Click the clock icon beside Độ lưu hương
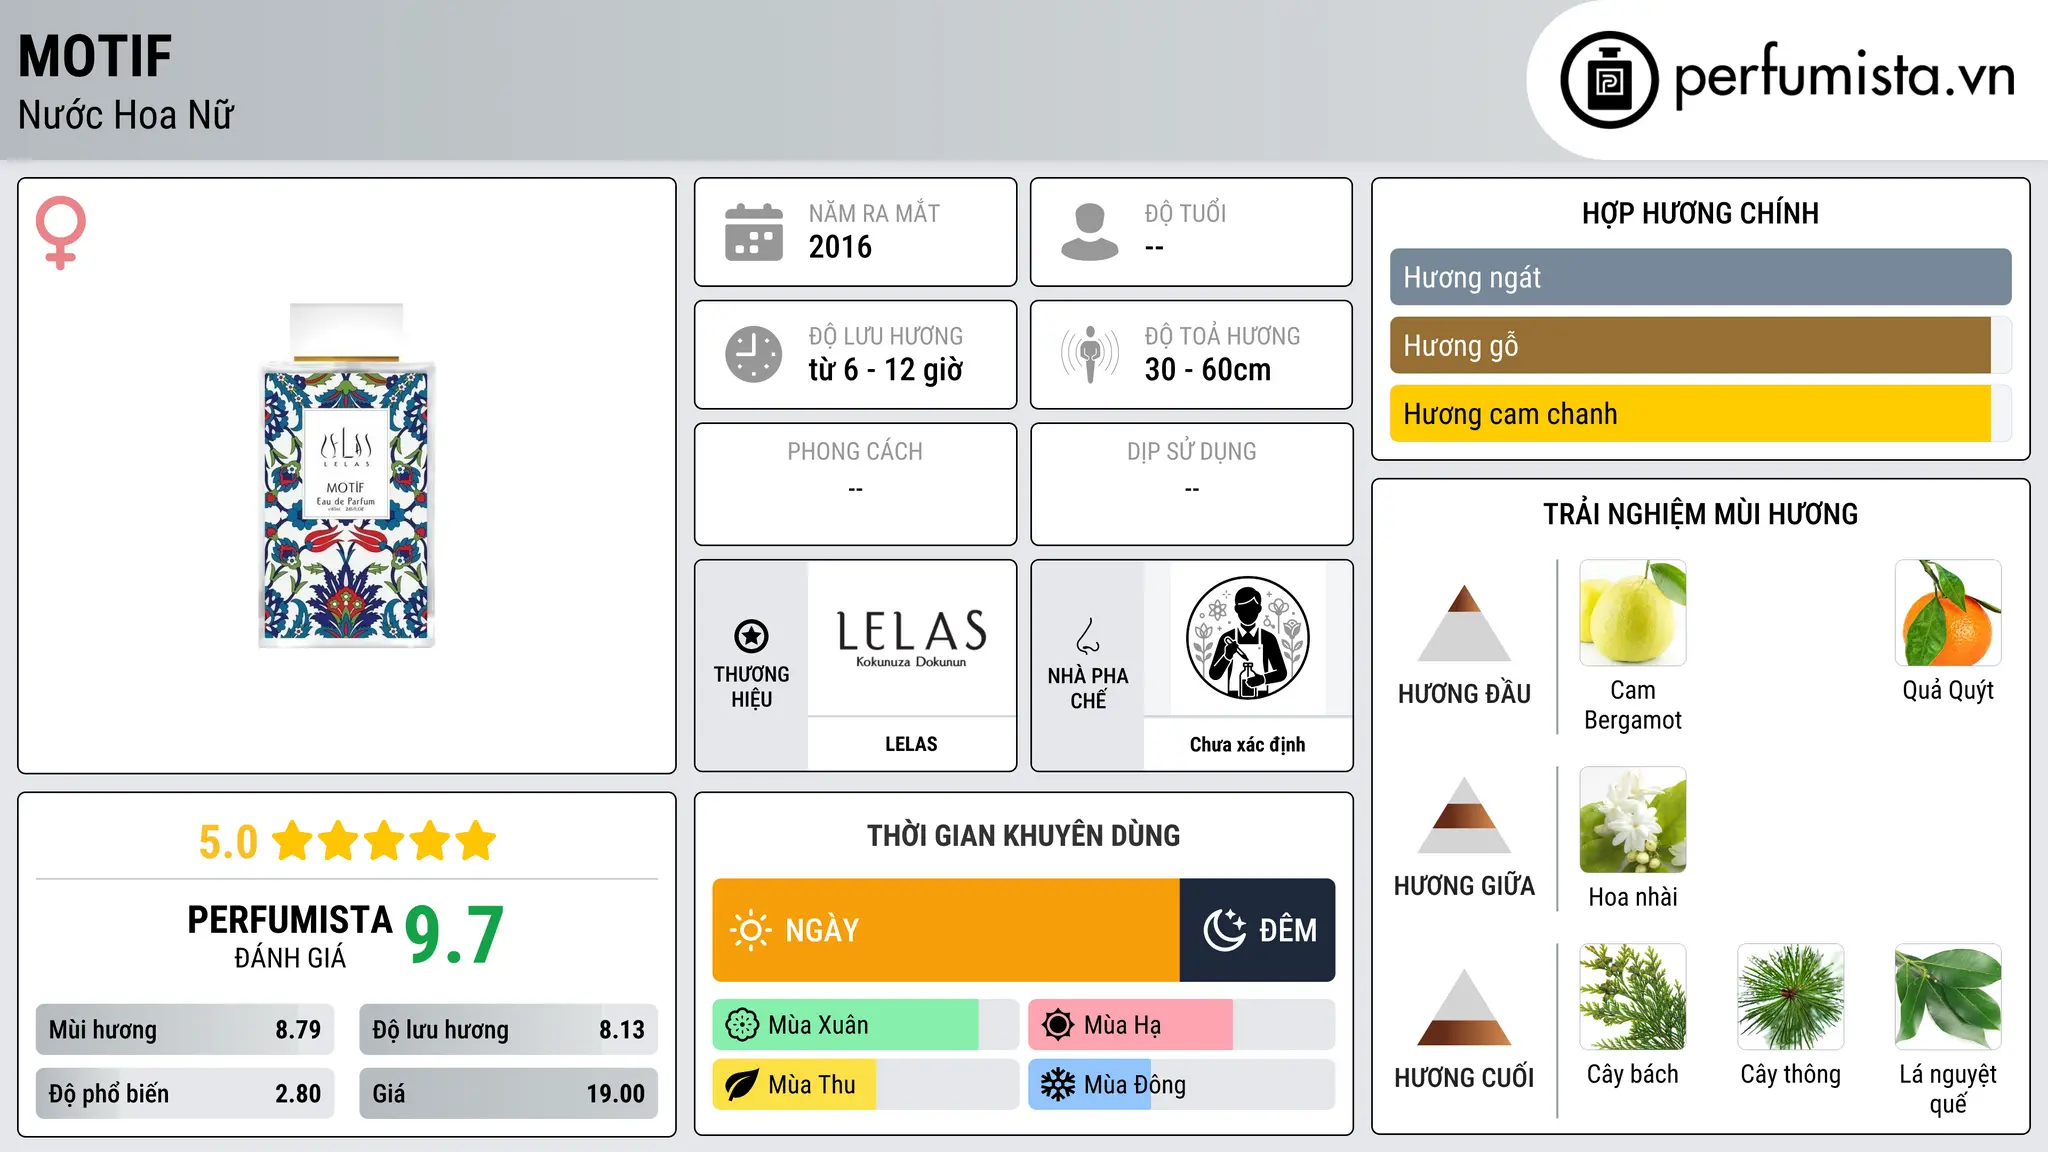Image resolution: width=2048 pixels, height=1152 pixels. (x=754, y=354)
